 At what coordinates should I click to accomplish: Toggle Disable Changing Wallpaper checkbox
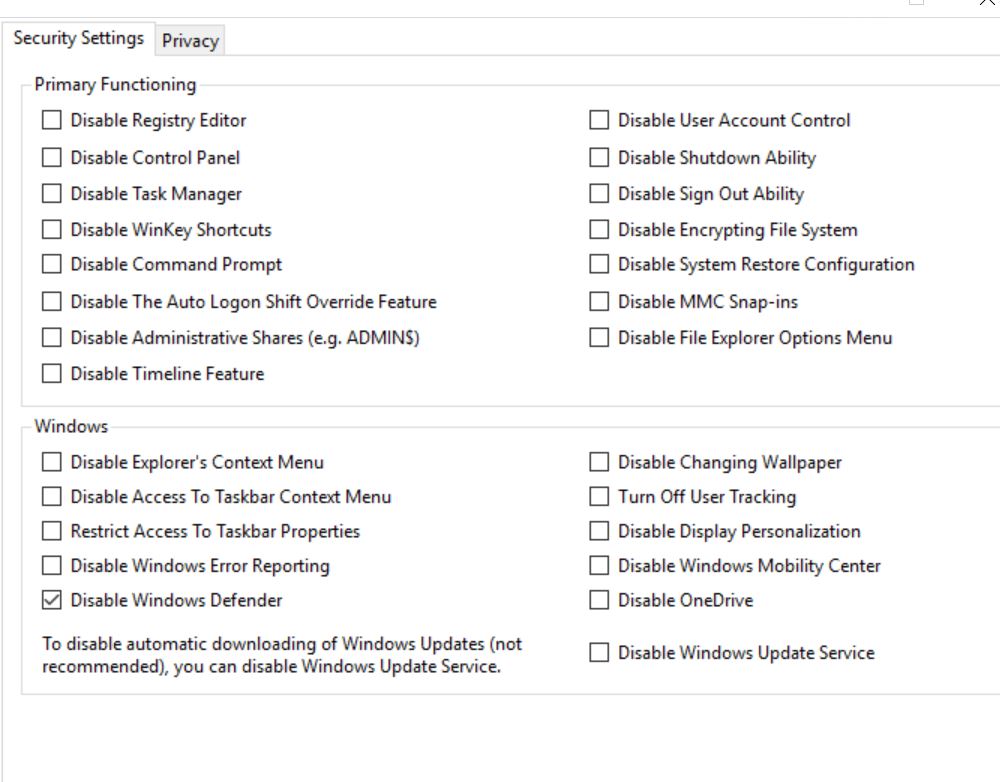click(599, 463)
